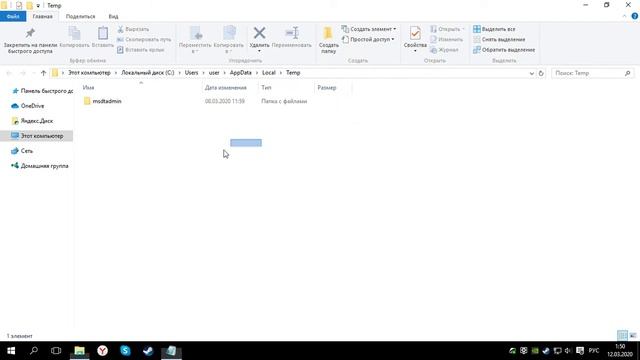
Task: Click Открыть in ribbon
Action: pyautogui.click(x=447, y=29)
